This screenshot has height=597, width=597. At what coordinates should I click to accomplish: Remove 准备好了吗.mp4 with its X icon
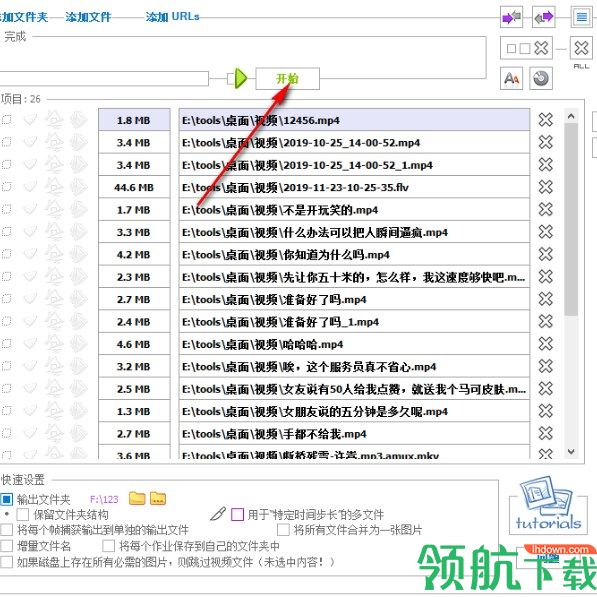pyautogui.click(x=546, y=299)
